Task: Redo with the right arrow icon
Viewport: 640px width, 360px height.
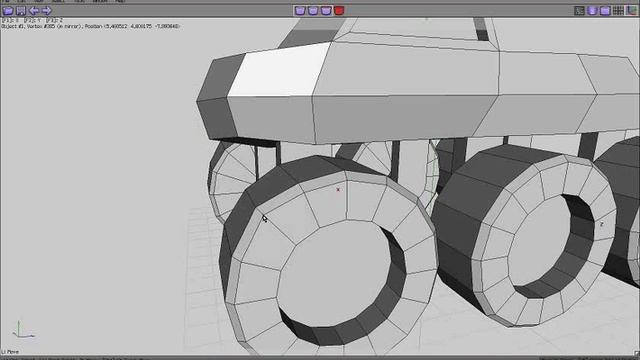Action: 47,11
